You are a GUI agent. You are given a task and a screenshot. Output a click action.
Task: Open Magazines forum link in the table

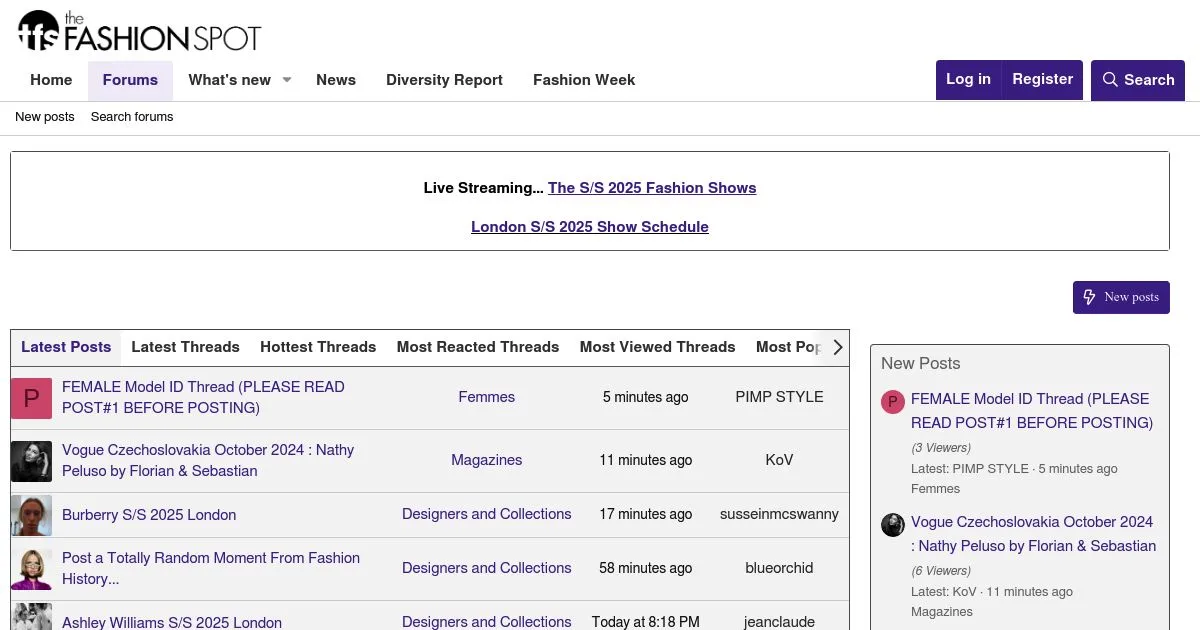point(486,460)
